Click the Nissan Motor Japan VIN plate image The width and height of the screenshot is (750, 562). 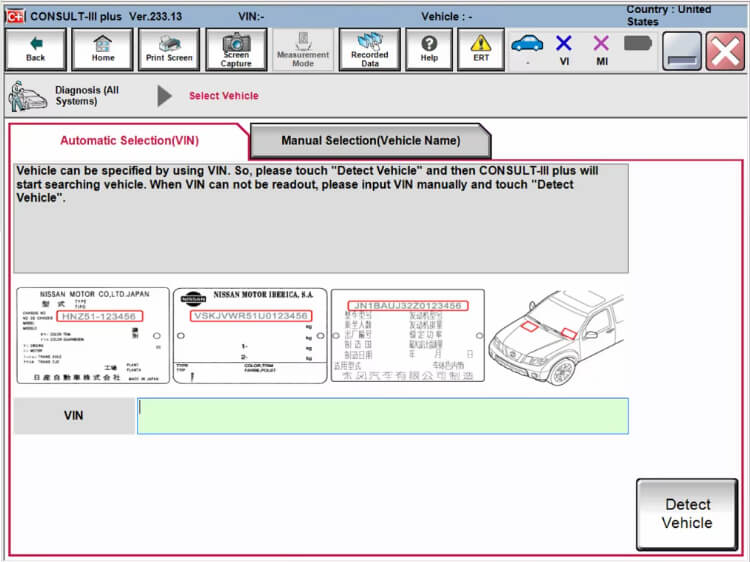pyautogui.click(x=93, y=335)
